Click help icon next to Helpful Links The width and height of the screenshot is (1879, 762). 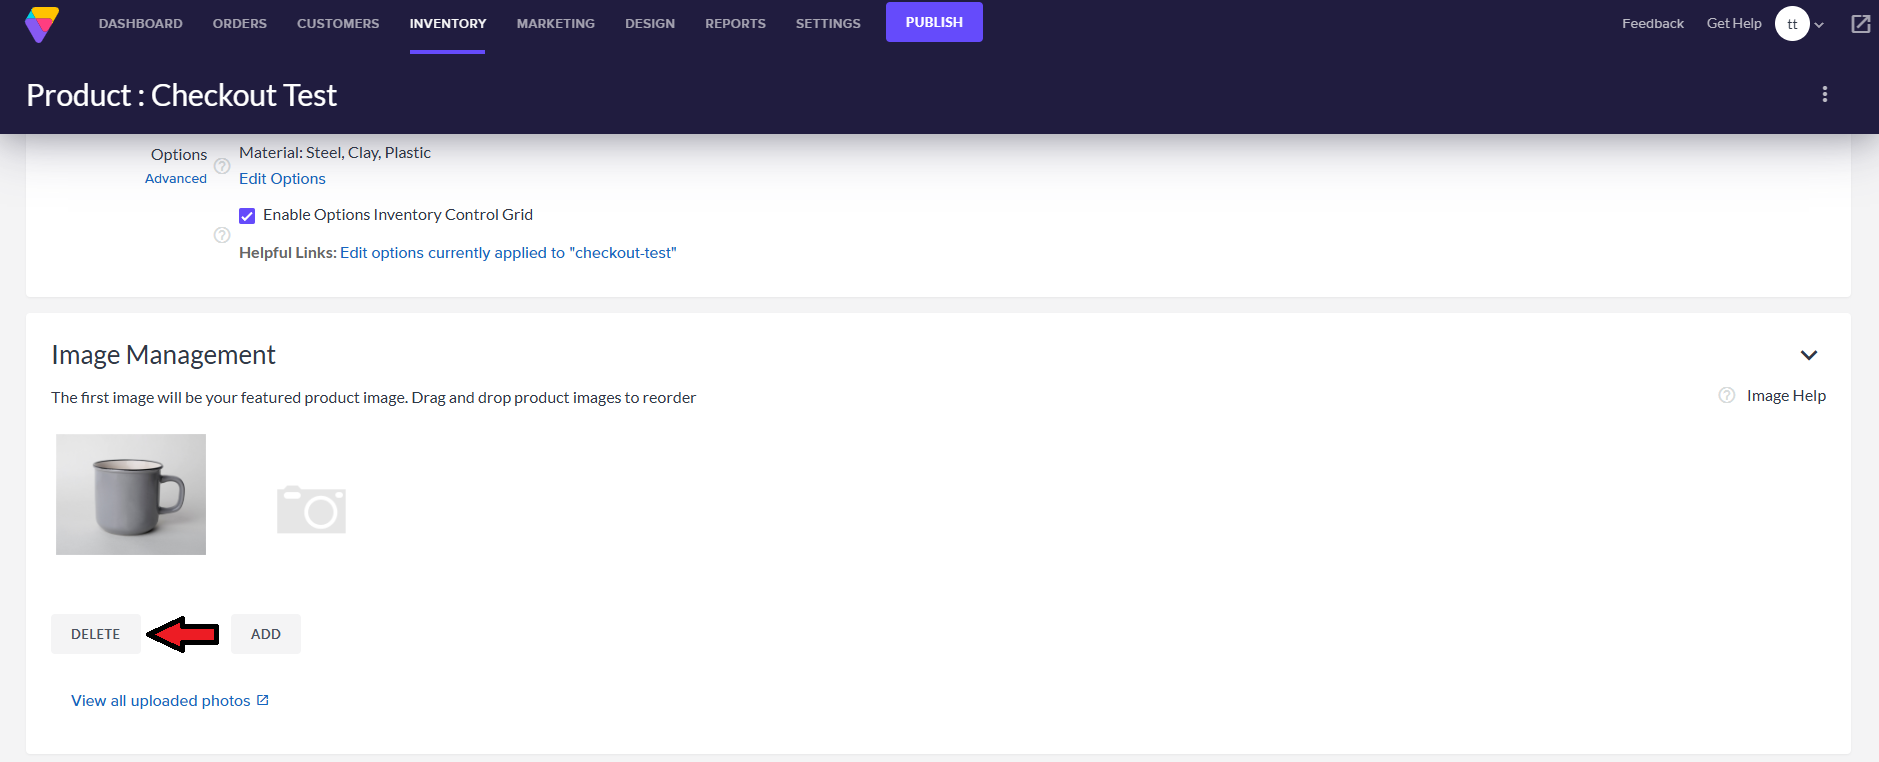tap(222, 235)
